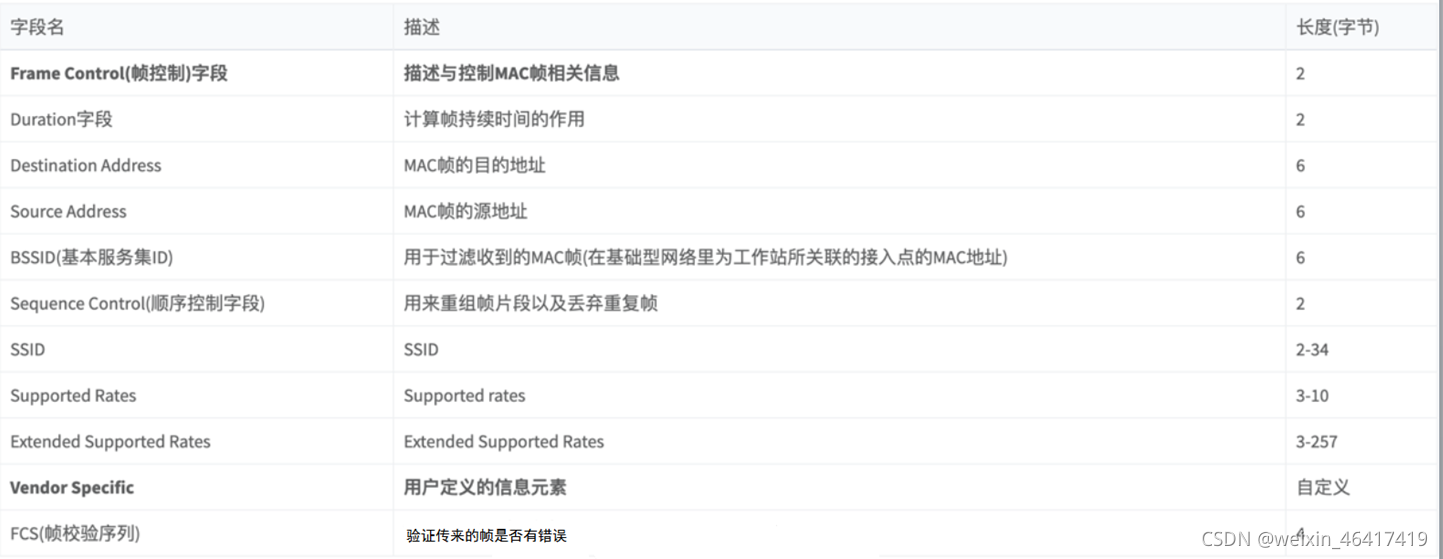The width and height of the screenshot is (1443, 559).
Task: Click length 2 in Sequence Control row
Action: [1301, 303]
